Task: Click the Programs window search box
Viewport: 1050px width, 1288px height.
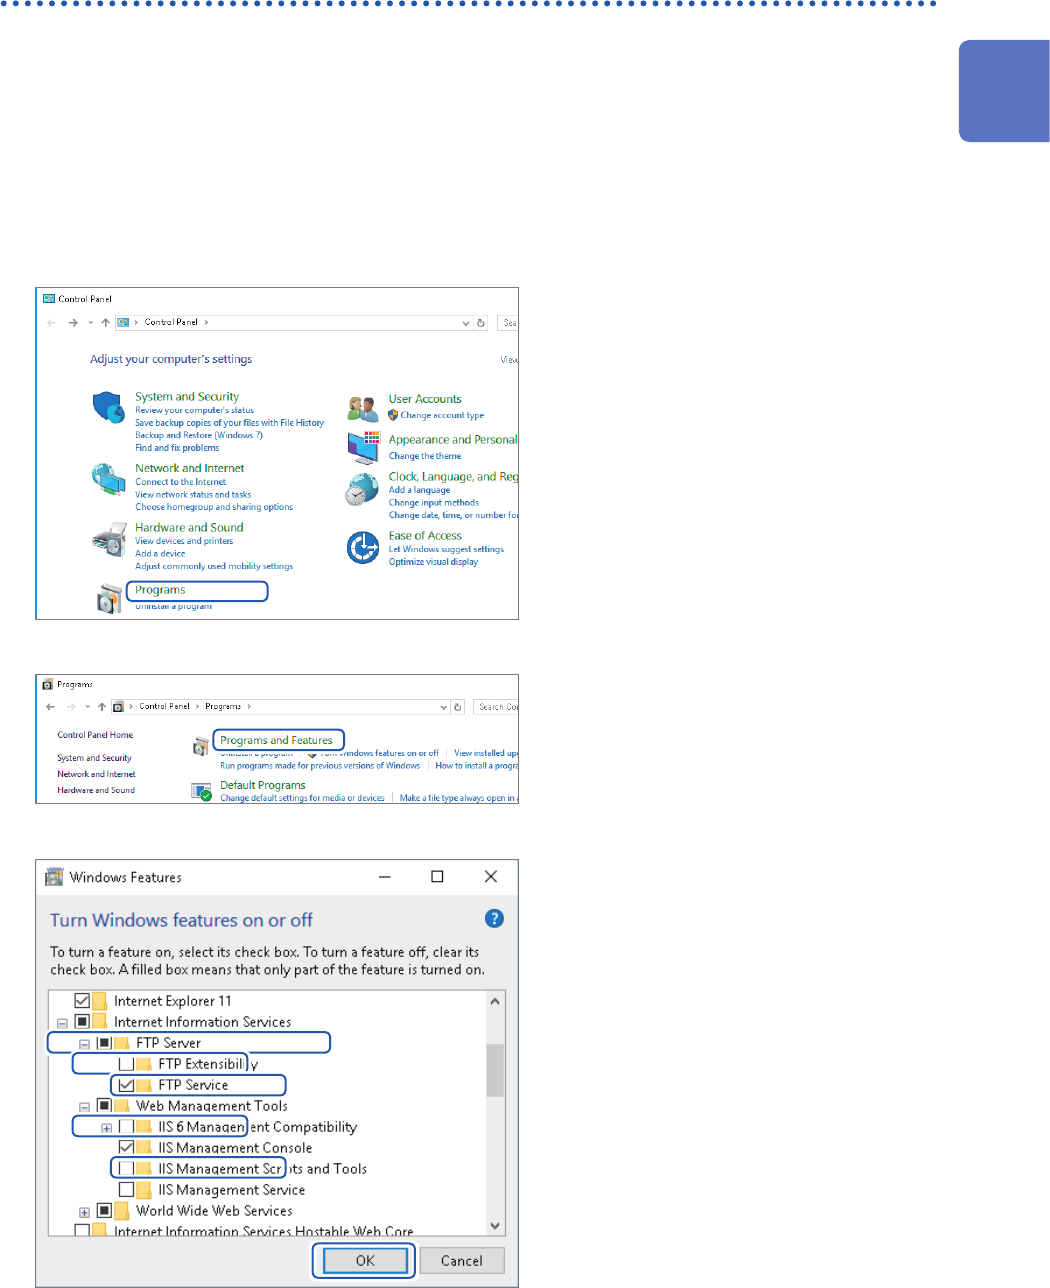Action: coord(496,707)
